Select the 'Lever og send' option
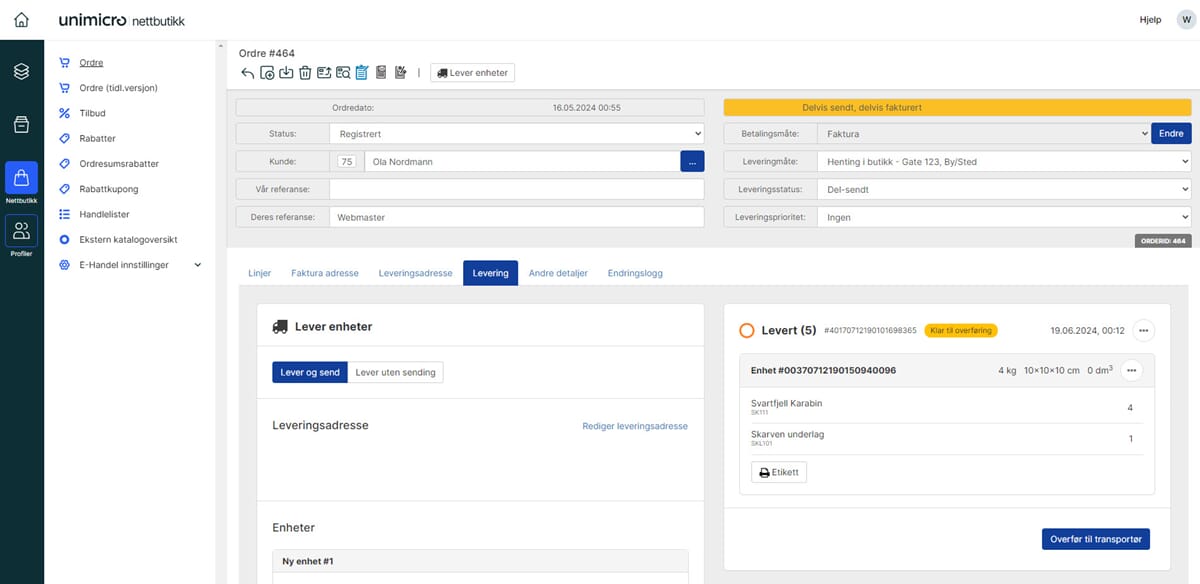Screen dimensions: 1200x584 coord(310,372)
